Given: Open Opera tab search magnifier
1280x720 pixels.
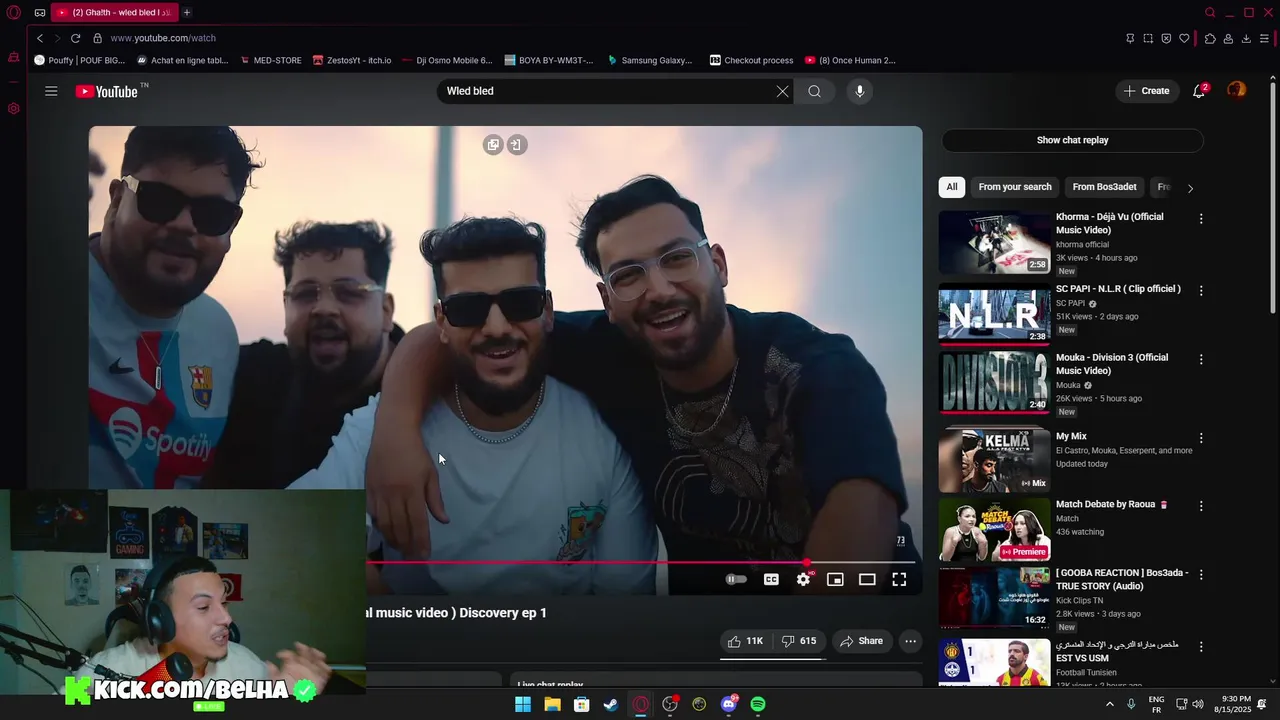Looking at the screenshot, I should coord(1210,12).
